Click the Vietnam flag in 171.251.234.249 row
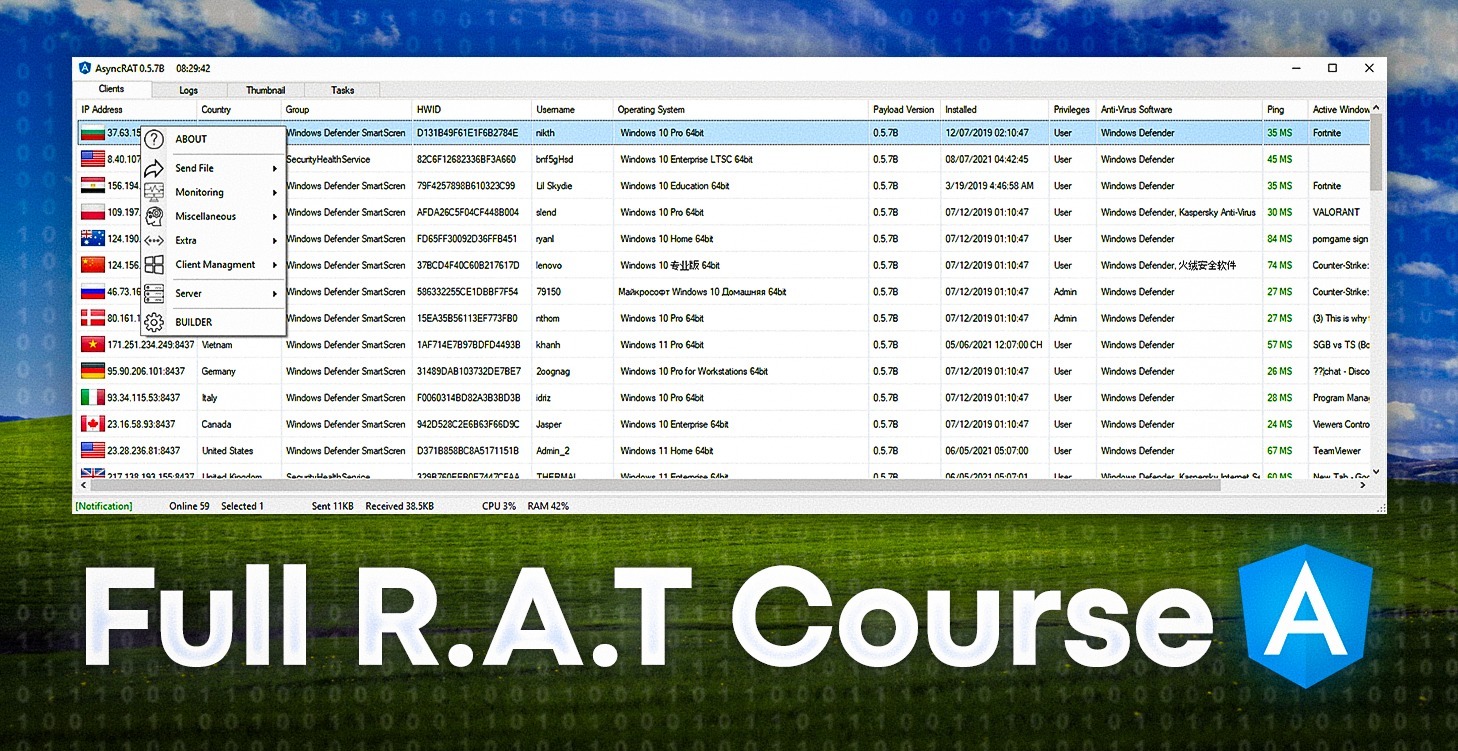The image size is (1458, 751). point(93,344)
